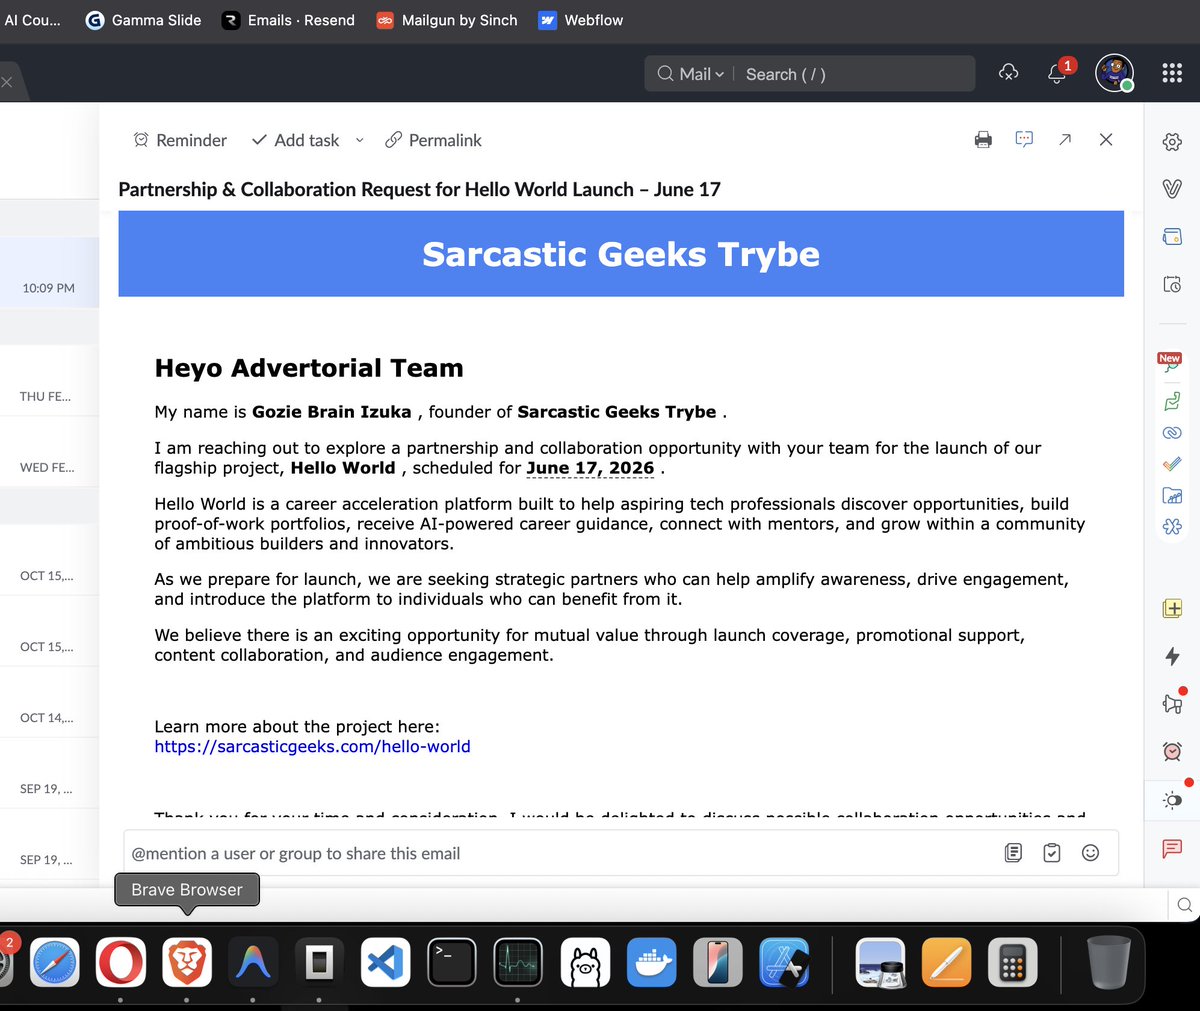Copy the email Permalink
This screenshot has width=1200, height=1011.
(x=433, y=140)
